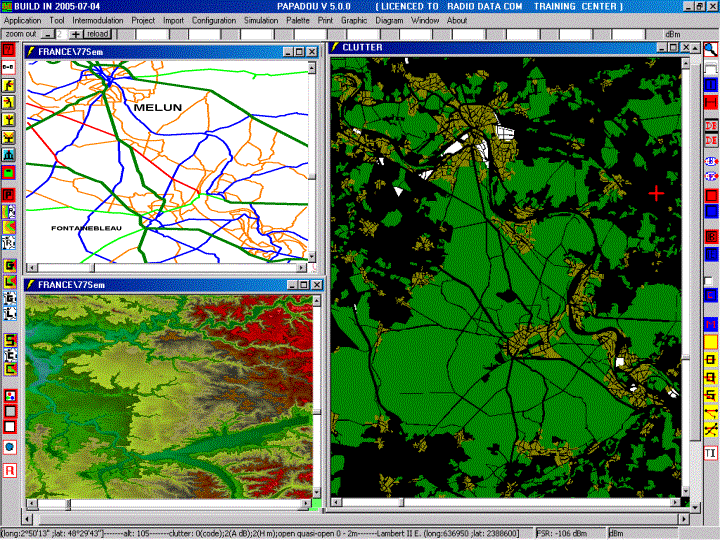This screenshot has height=540, width=720.
Task: Click the blue globe icon in left toolbar
Action: coord(9,446)
